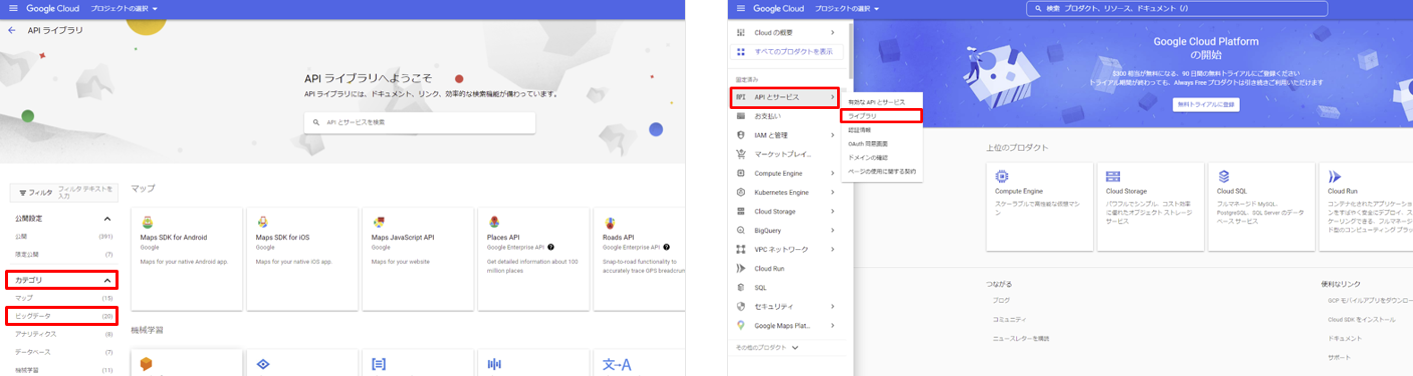Collapse the カテゴリ filter section
This screenshot has height=376, width=1413.
pos(107,281)
